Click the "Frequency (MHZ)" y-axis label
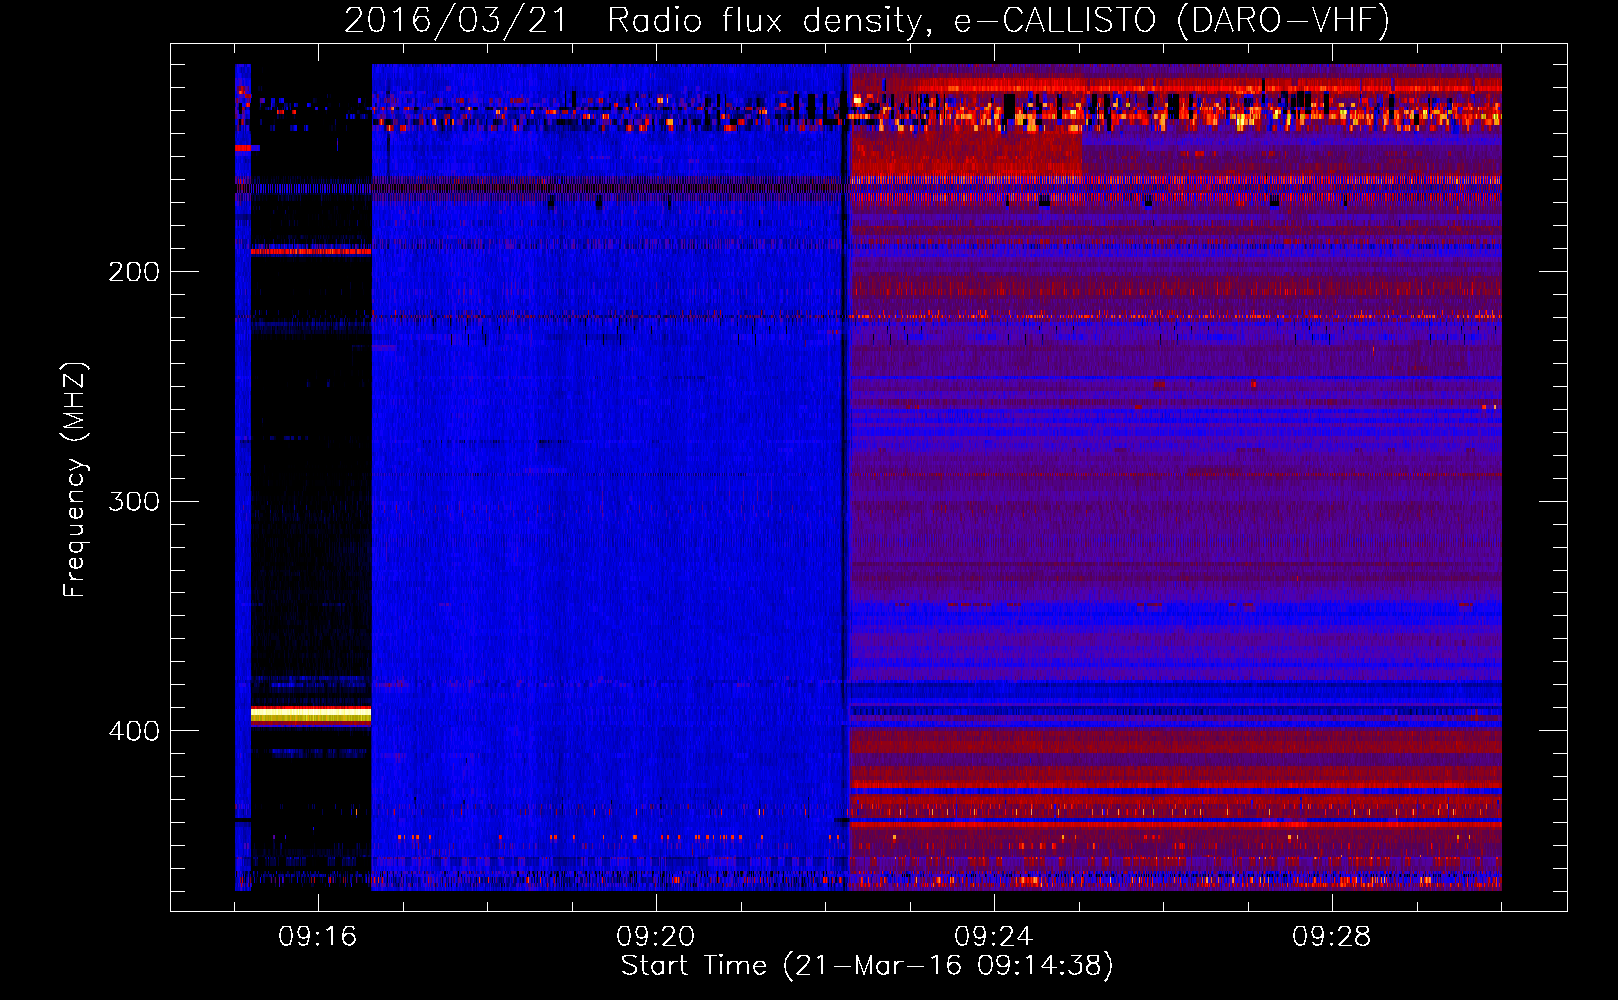 pyautogui.click(x=75, y=480)
